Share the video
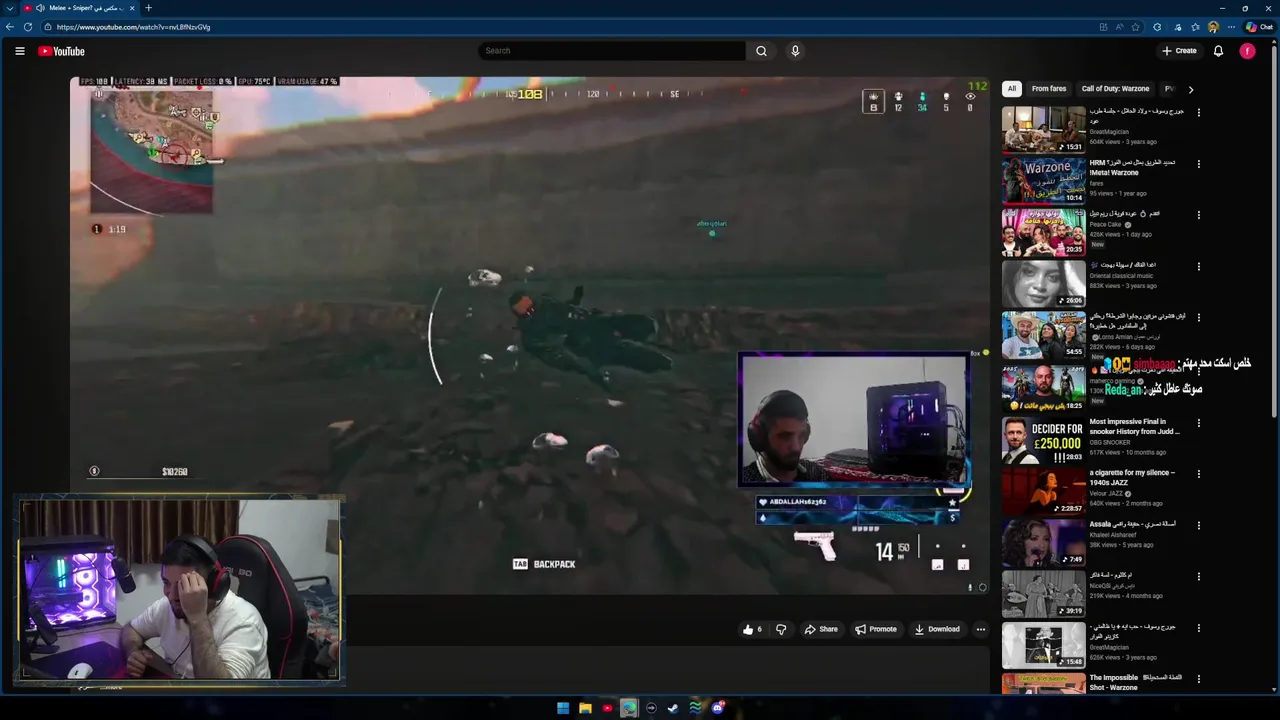Viewport: 1280px width, 720px height. coord(821,629)
